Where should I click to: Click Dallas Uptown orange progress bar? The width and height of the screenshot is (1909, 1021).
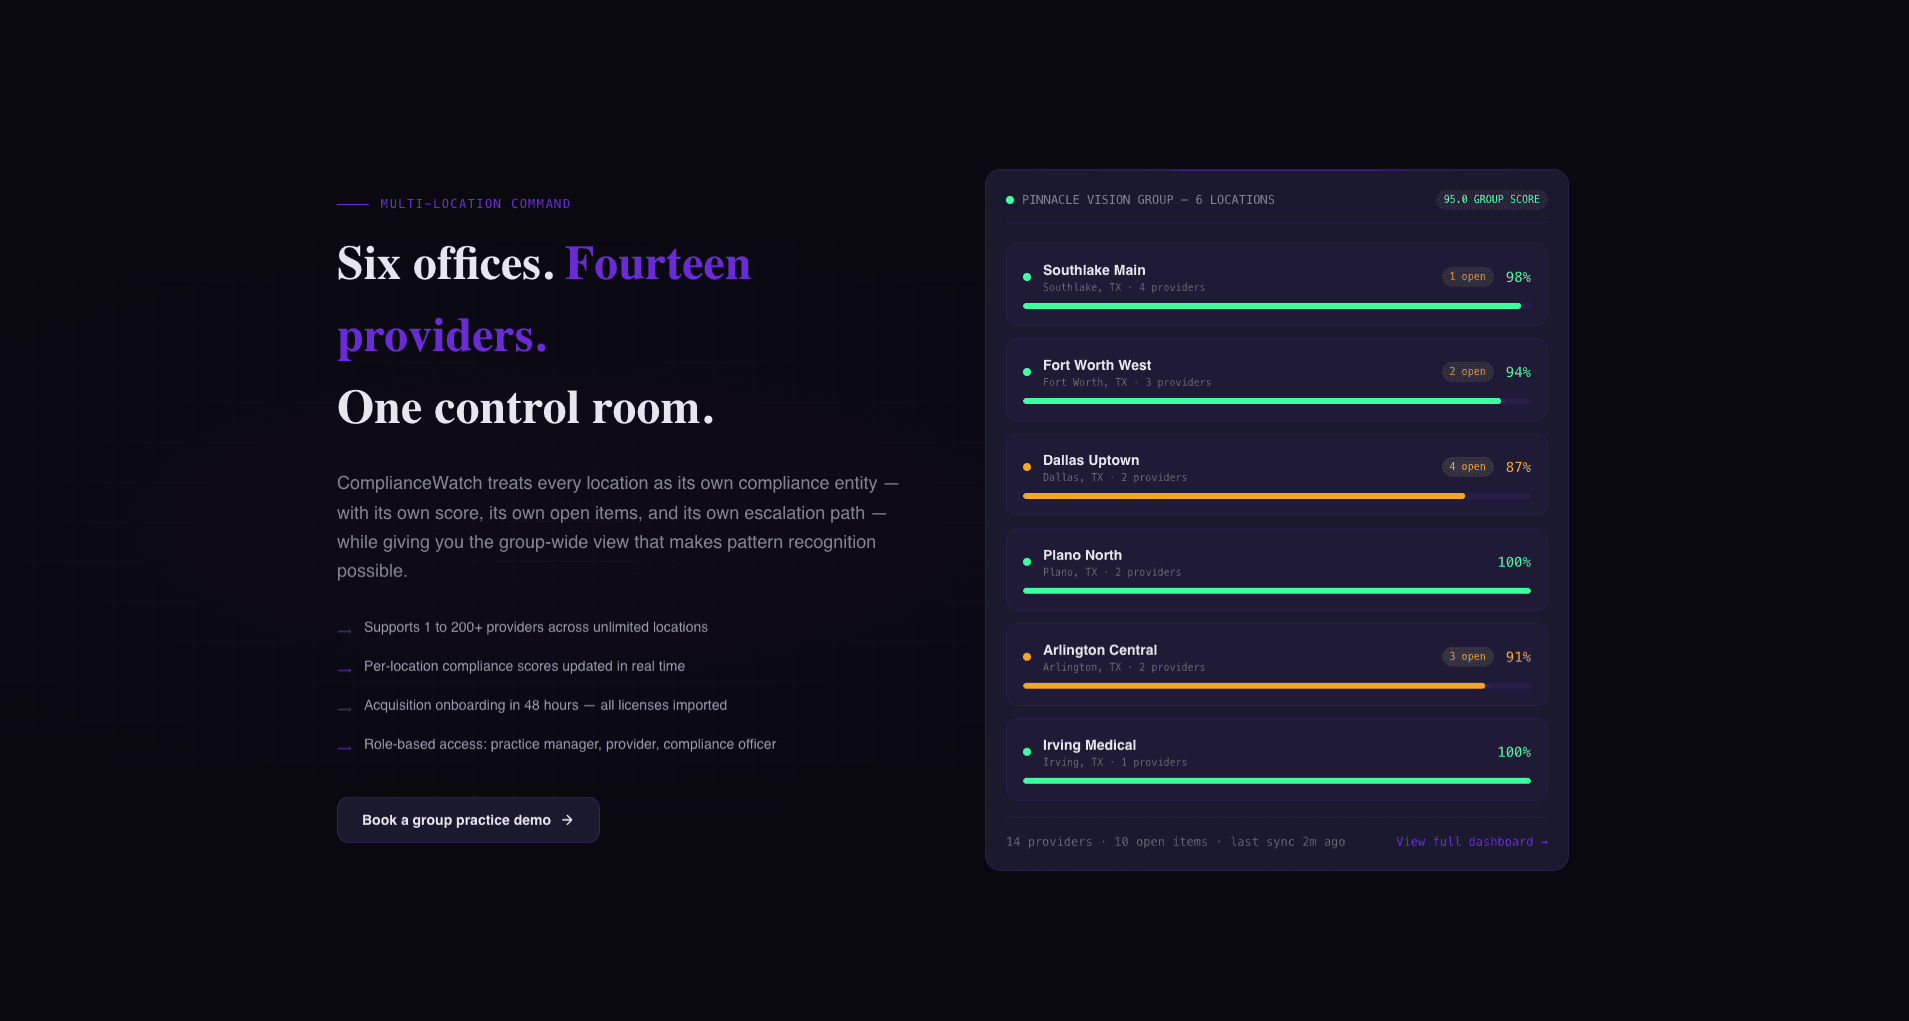(1277, 496)
